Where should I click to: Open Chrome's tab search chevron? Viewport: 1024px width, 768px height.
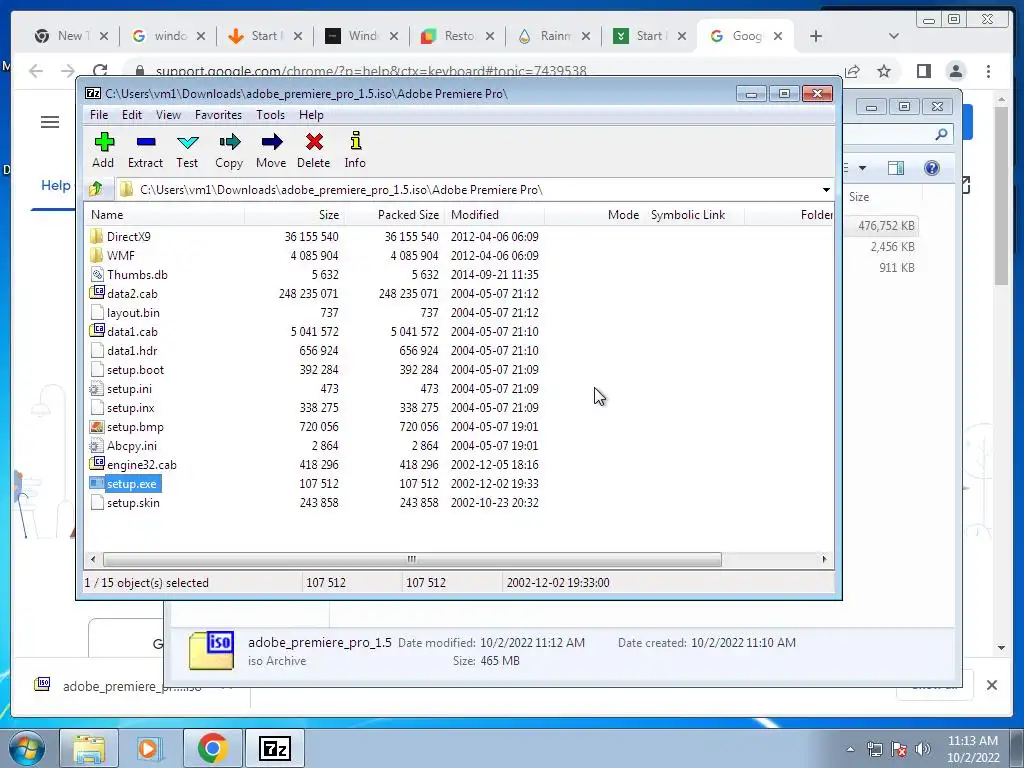pyautogui.click(x=893, y=36)
